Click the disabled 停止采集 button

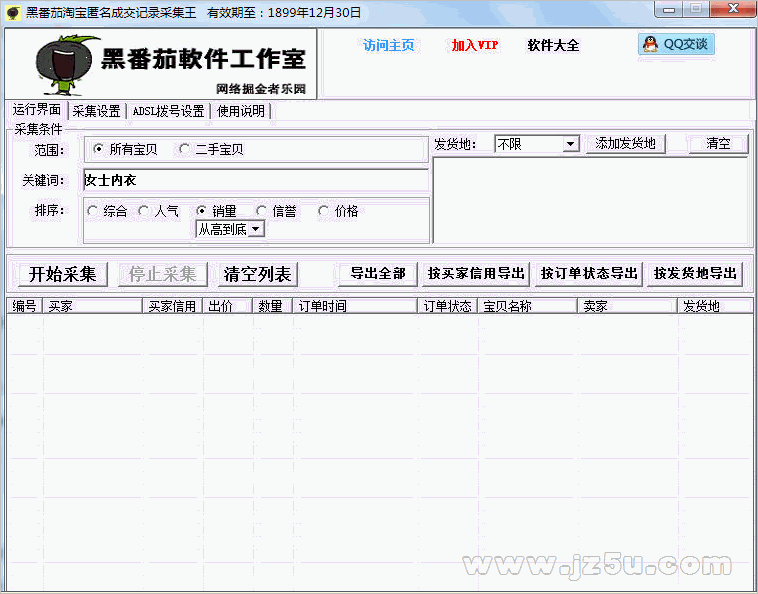(x=162, y=275)
